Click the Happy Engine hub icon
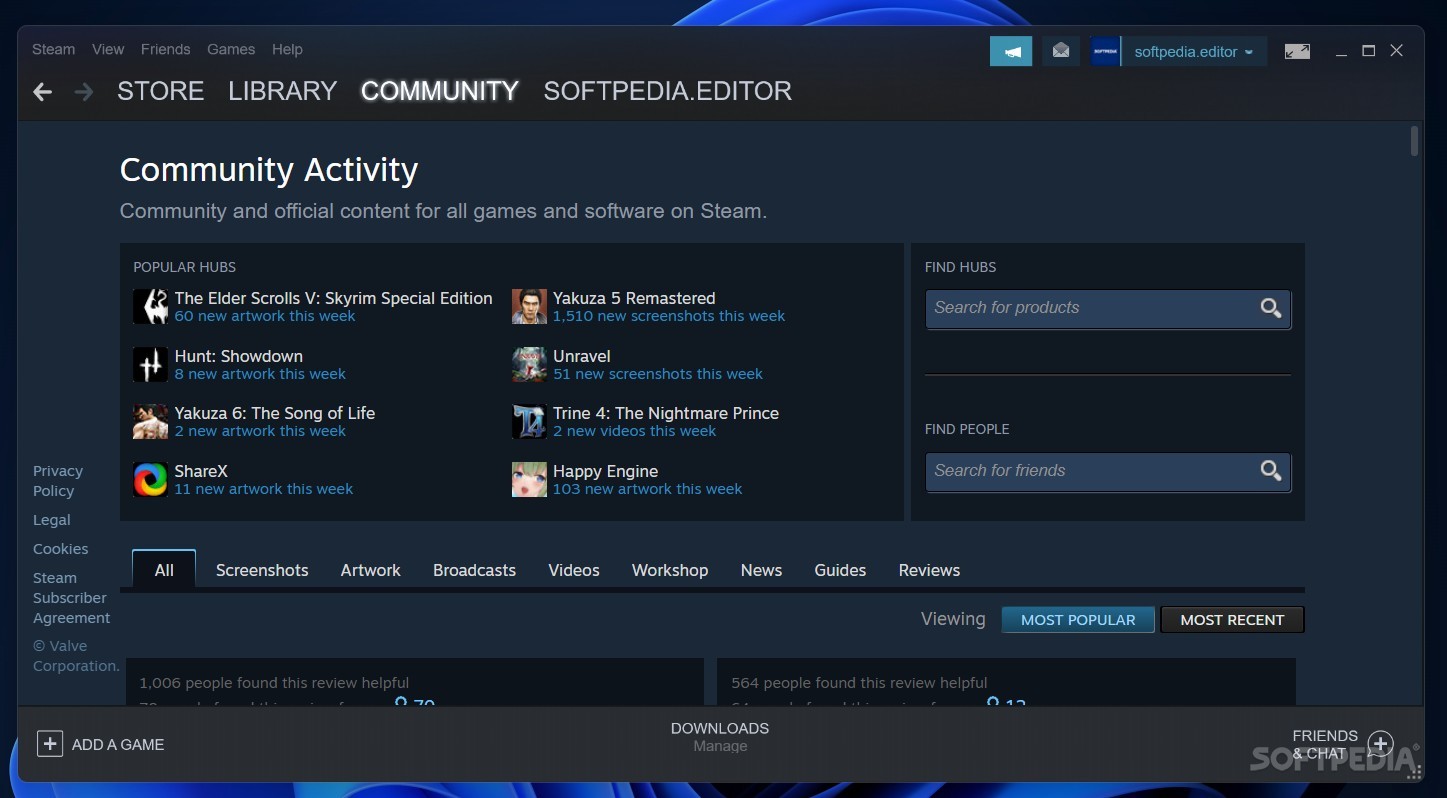Image resolution: width=1447 pixels, height=798 pixels. coord(530,479)
